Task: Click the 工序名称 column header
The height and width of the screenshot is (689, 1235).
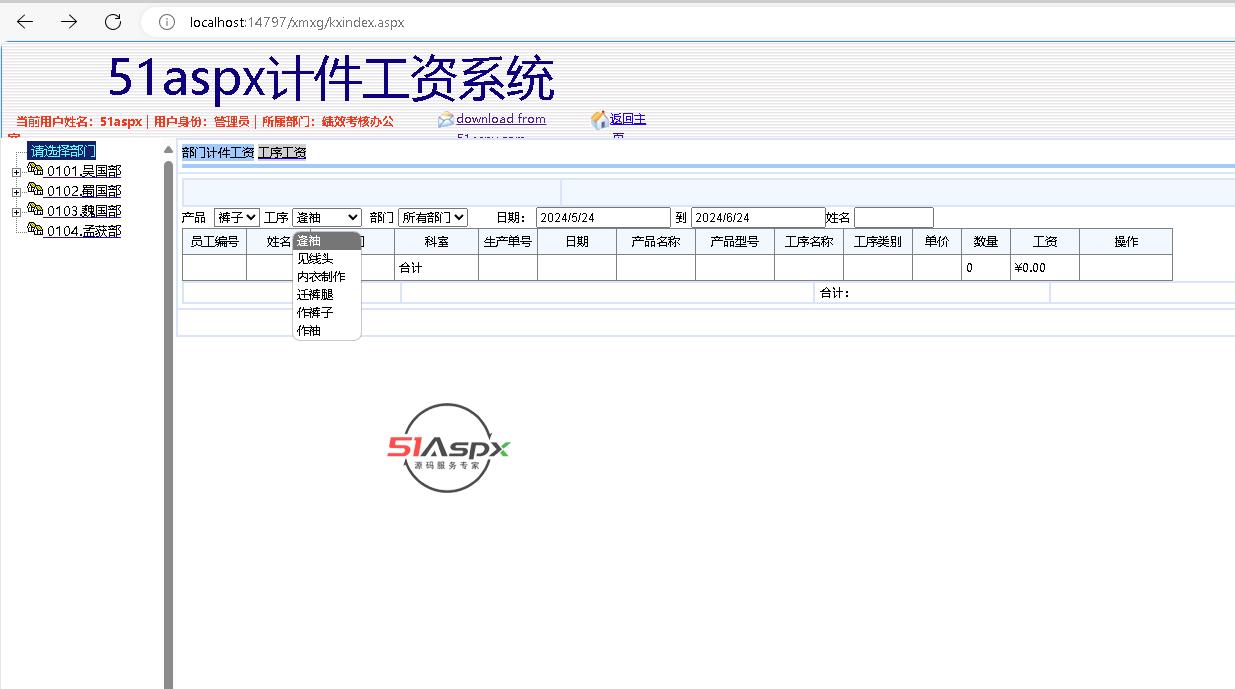Action: click(809, 241)
